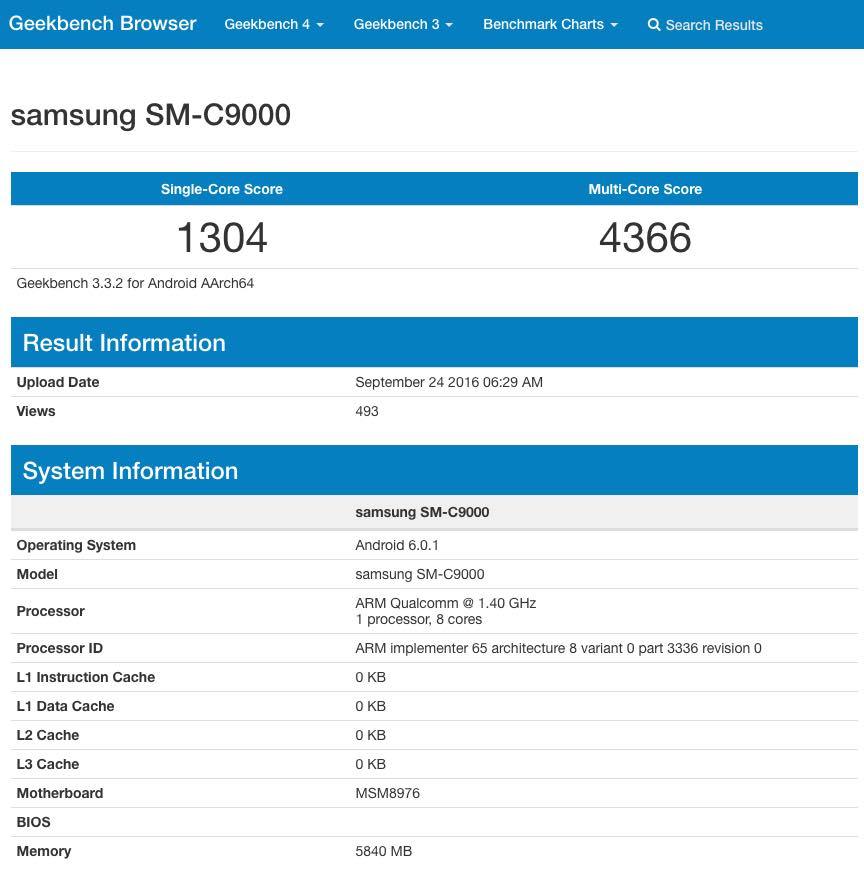Select the Android 6.0.1 operating system value
The width and height of the screenshot is (864, 881).
pyautogui.click(x=397, y=545)
